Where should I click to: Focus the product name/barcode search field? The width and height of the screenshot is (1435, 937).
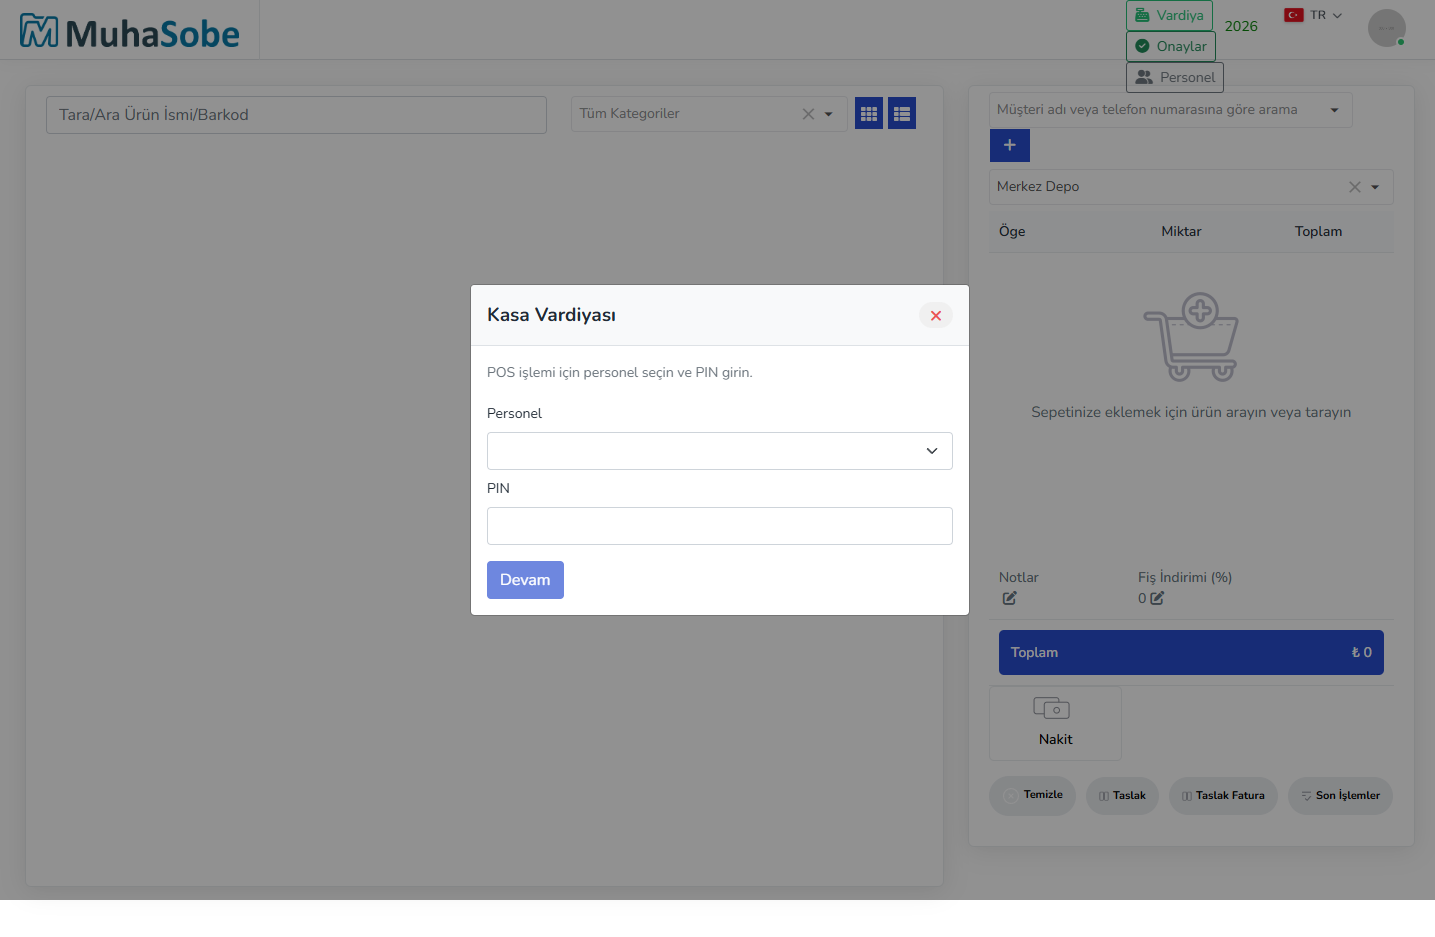click(x=296, y=115)
